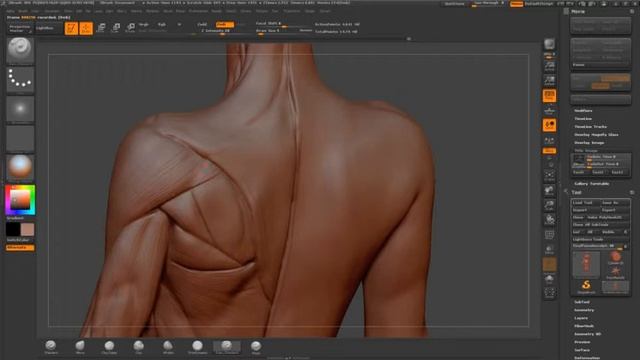Image resolution: width=640 pixels, height=360 pixels.
Task: Open the Zplugin menu
Action: click(x=310, y=11)
